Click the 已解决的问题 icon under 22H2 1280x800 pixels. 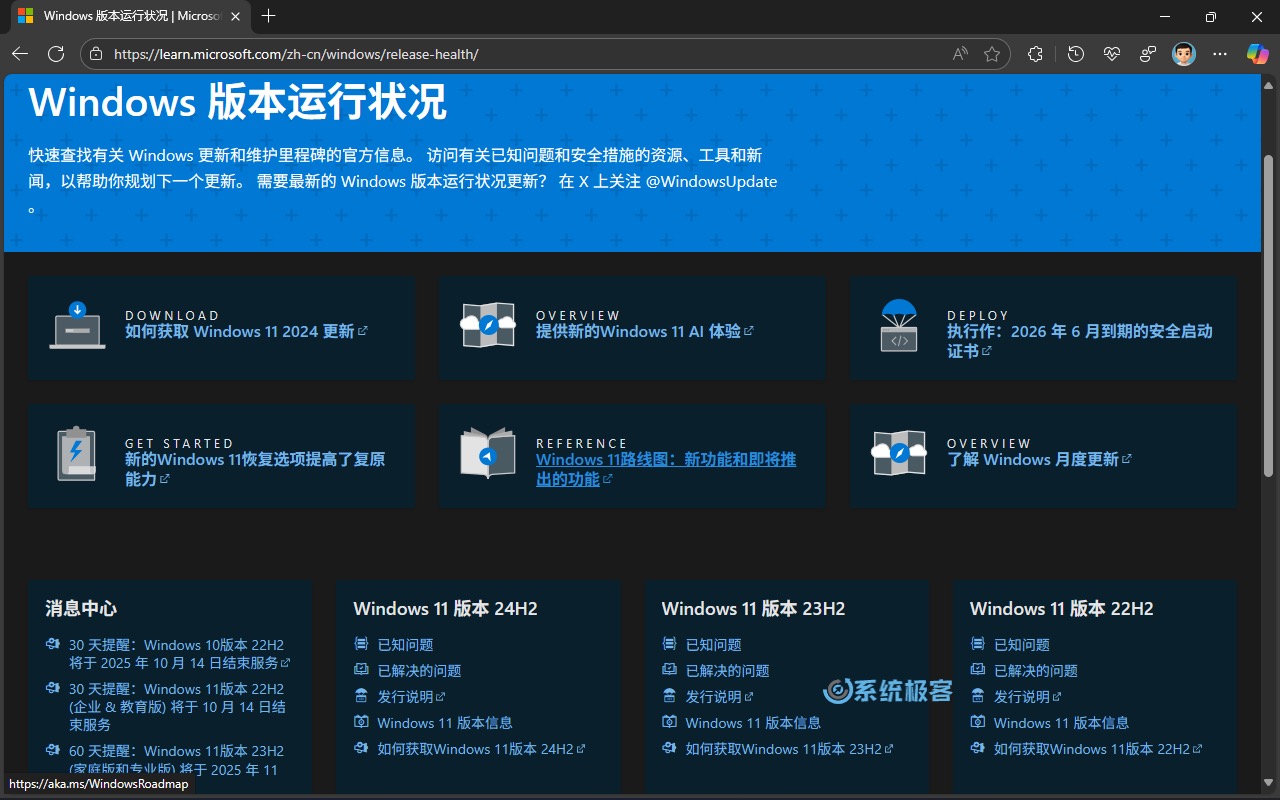(x=977, y=670)
